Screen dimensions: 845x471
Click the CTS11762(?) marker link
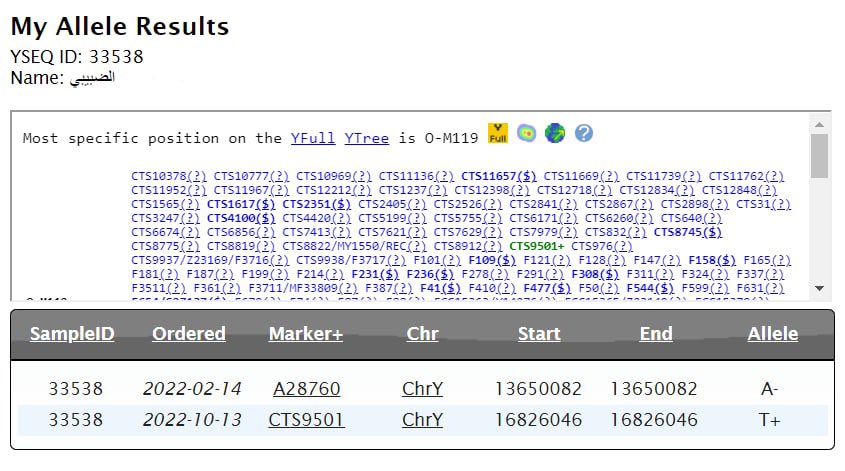pos(746,176)
